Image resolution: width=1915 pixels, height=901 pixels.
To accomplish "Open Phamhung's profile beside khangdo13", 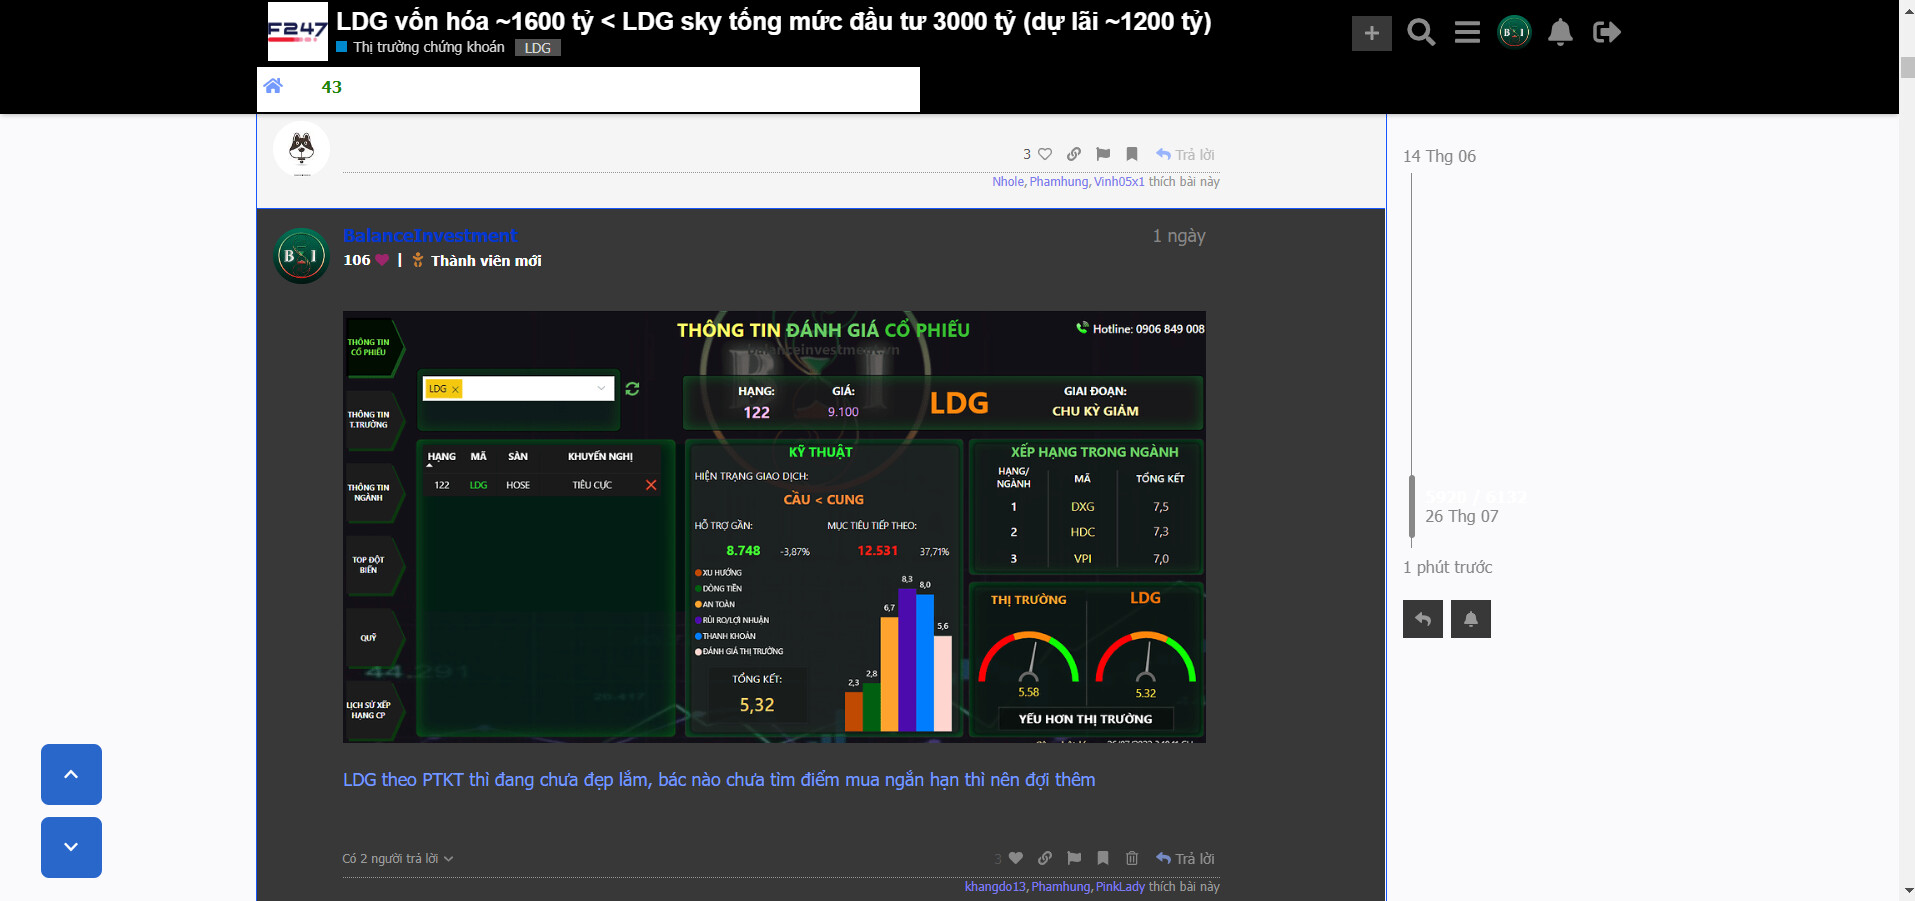I will coord(1061,887).
